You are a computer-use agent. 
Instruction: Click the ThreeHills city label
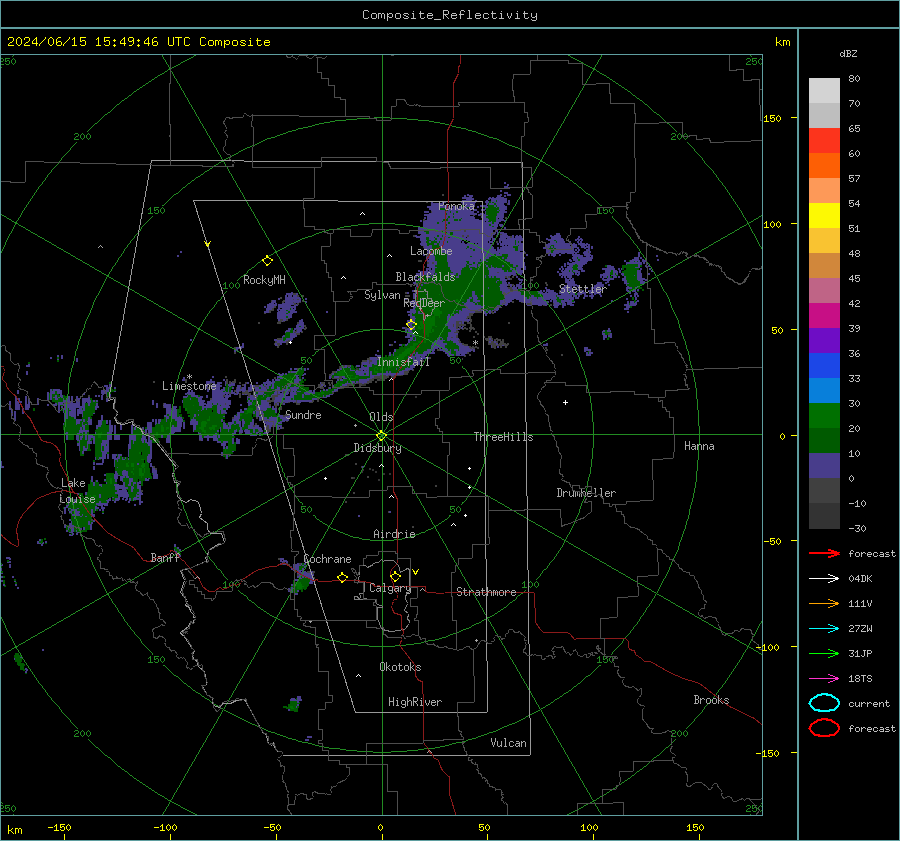point(503,437)
